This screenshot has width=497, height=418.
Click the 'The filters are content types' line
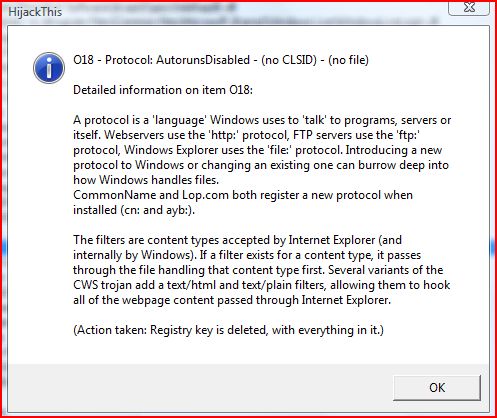pos(237,240)
